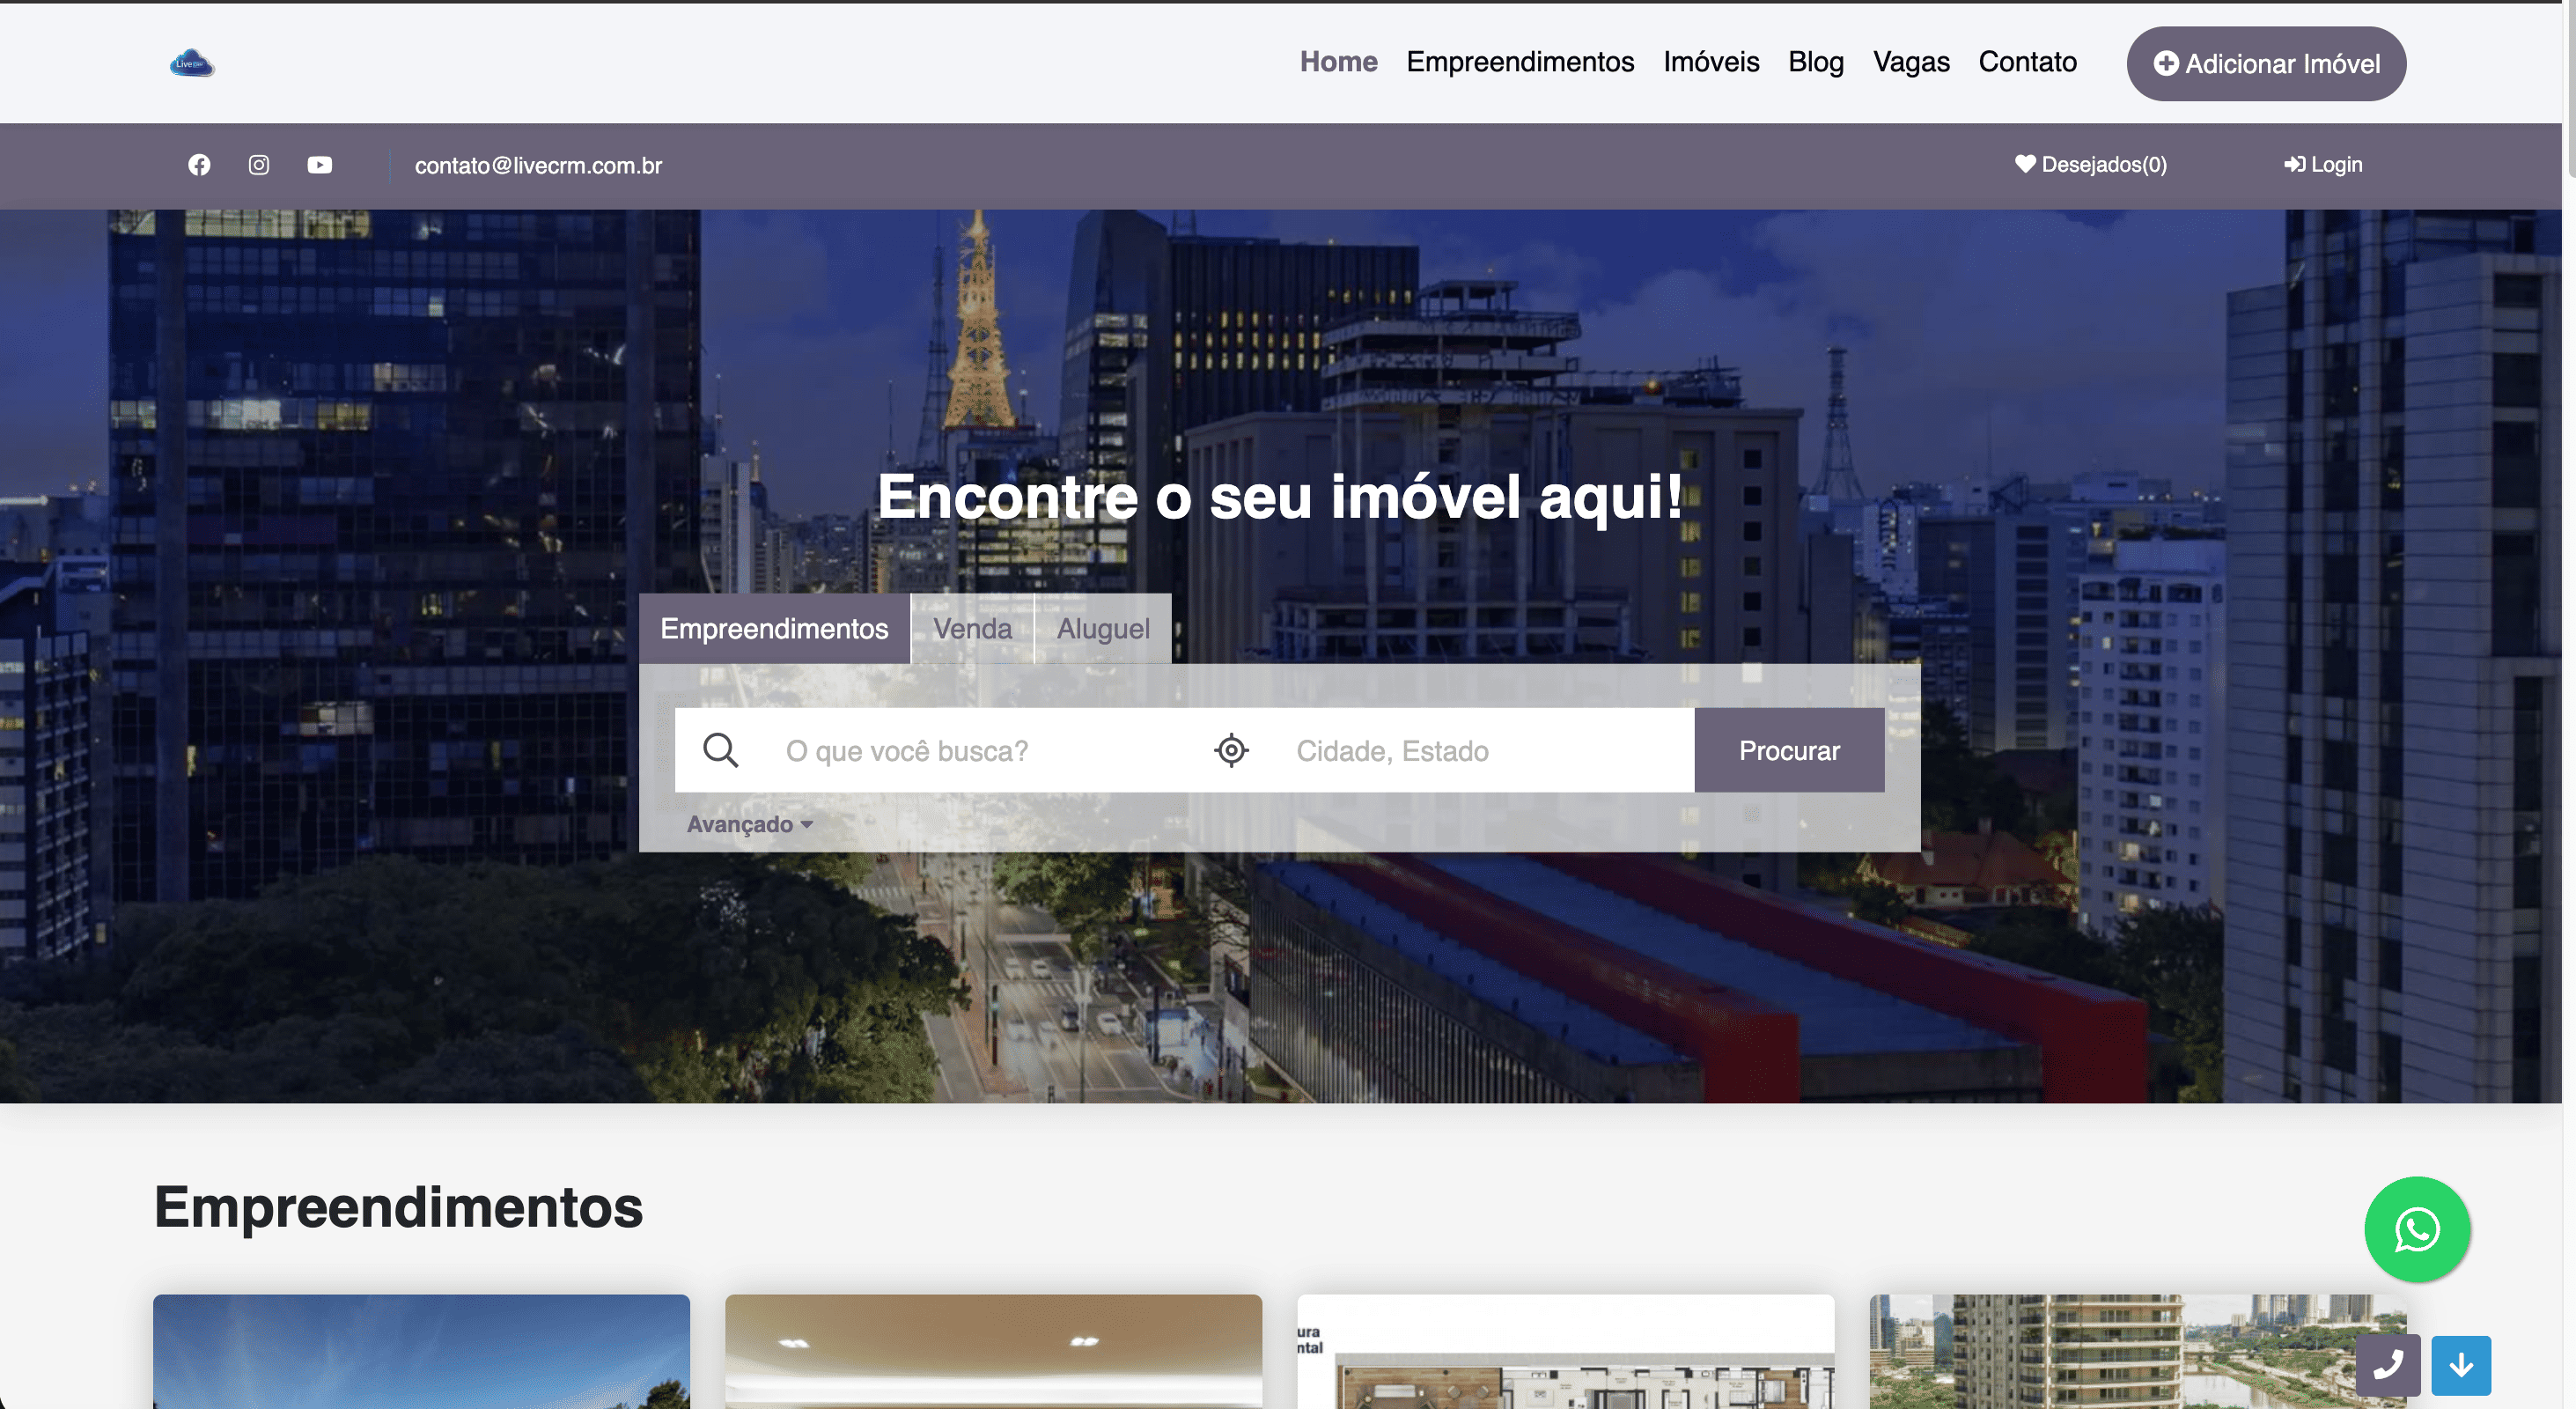Open the Blog menu item
The height and width of the screenshot is (1409, 2576).
(1816, 62)
